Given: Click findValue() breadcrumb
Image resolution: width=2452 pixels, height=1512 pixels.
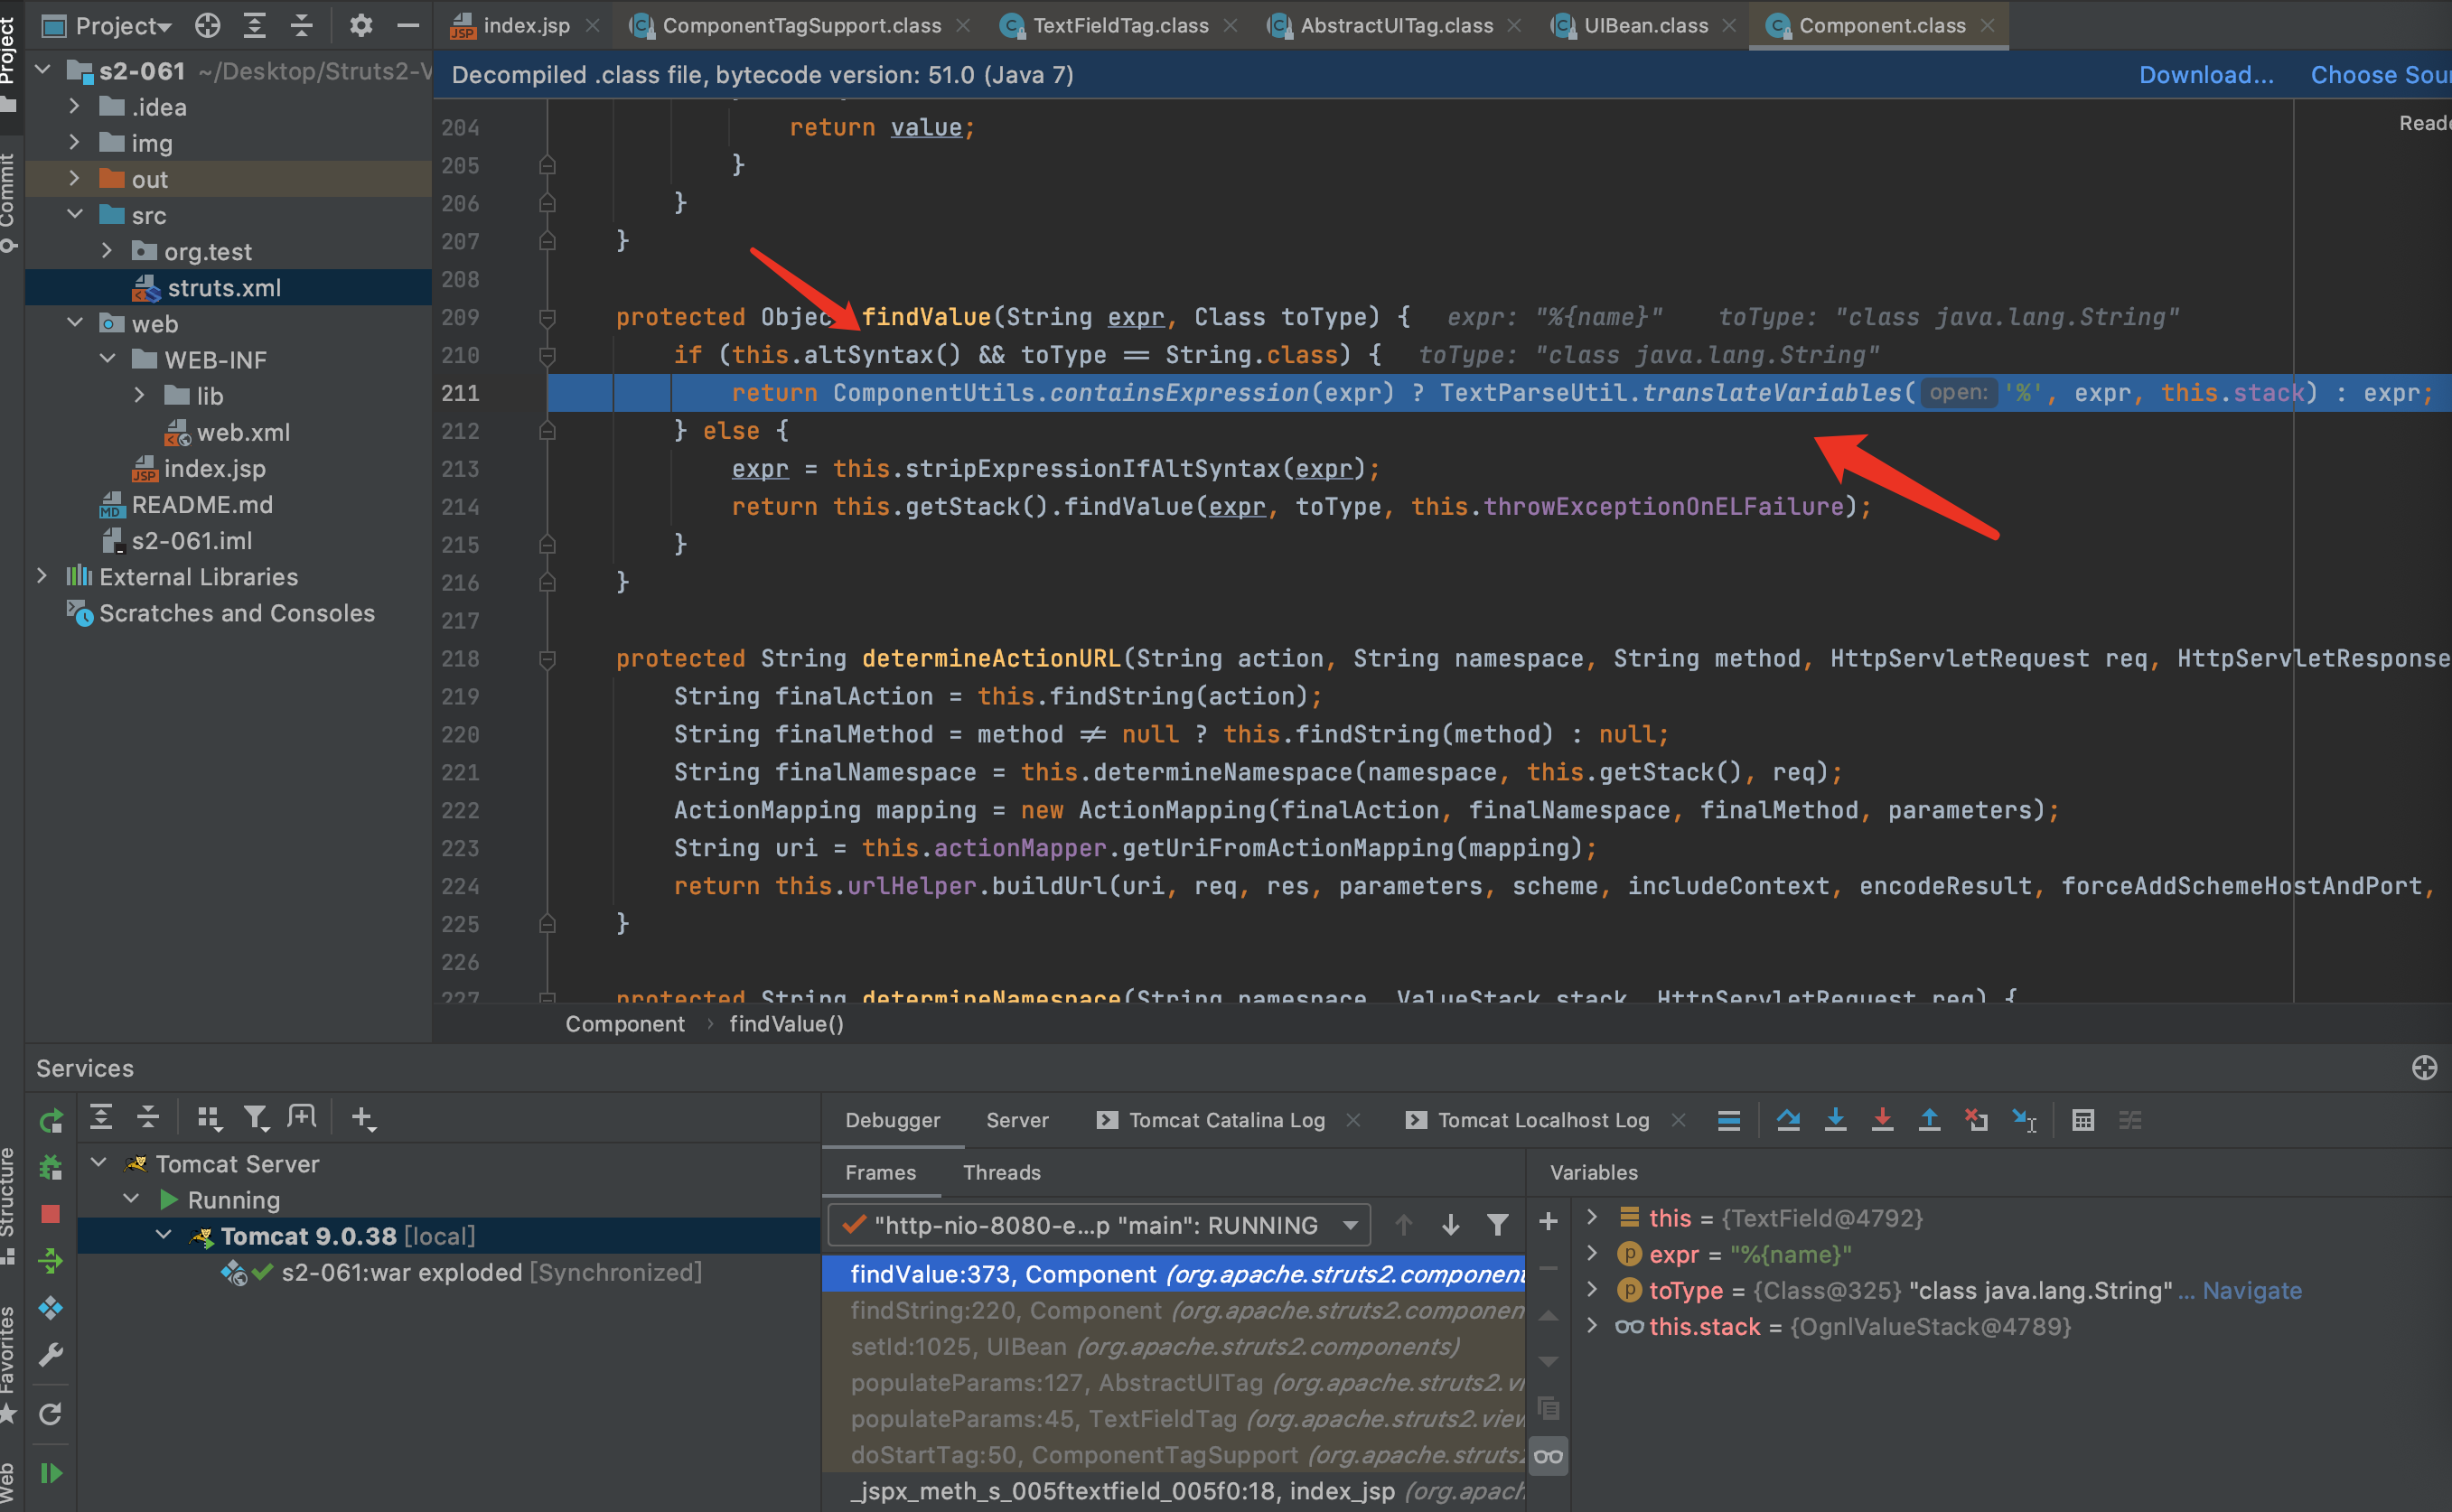Looking at the screenshot, I should click(x=786, y=1023).
